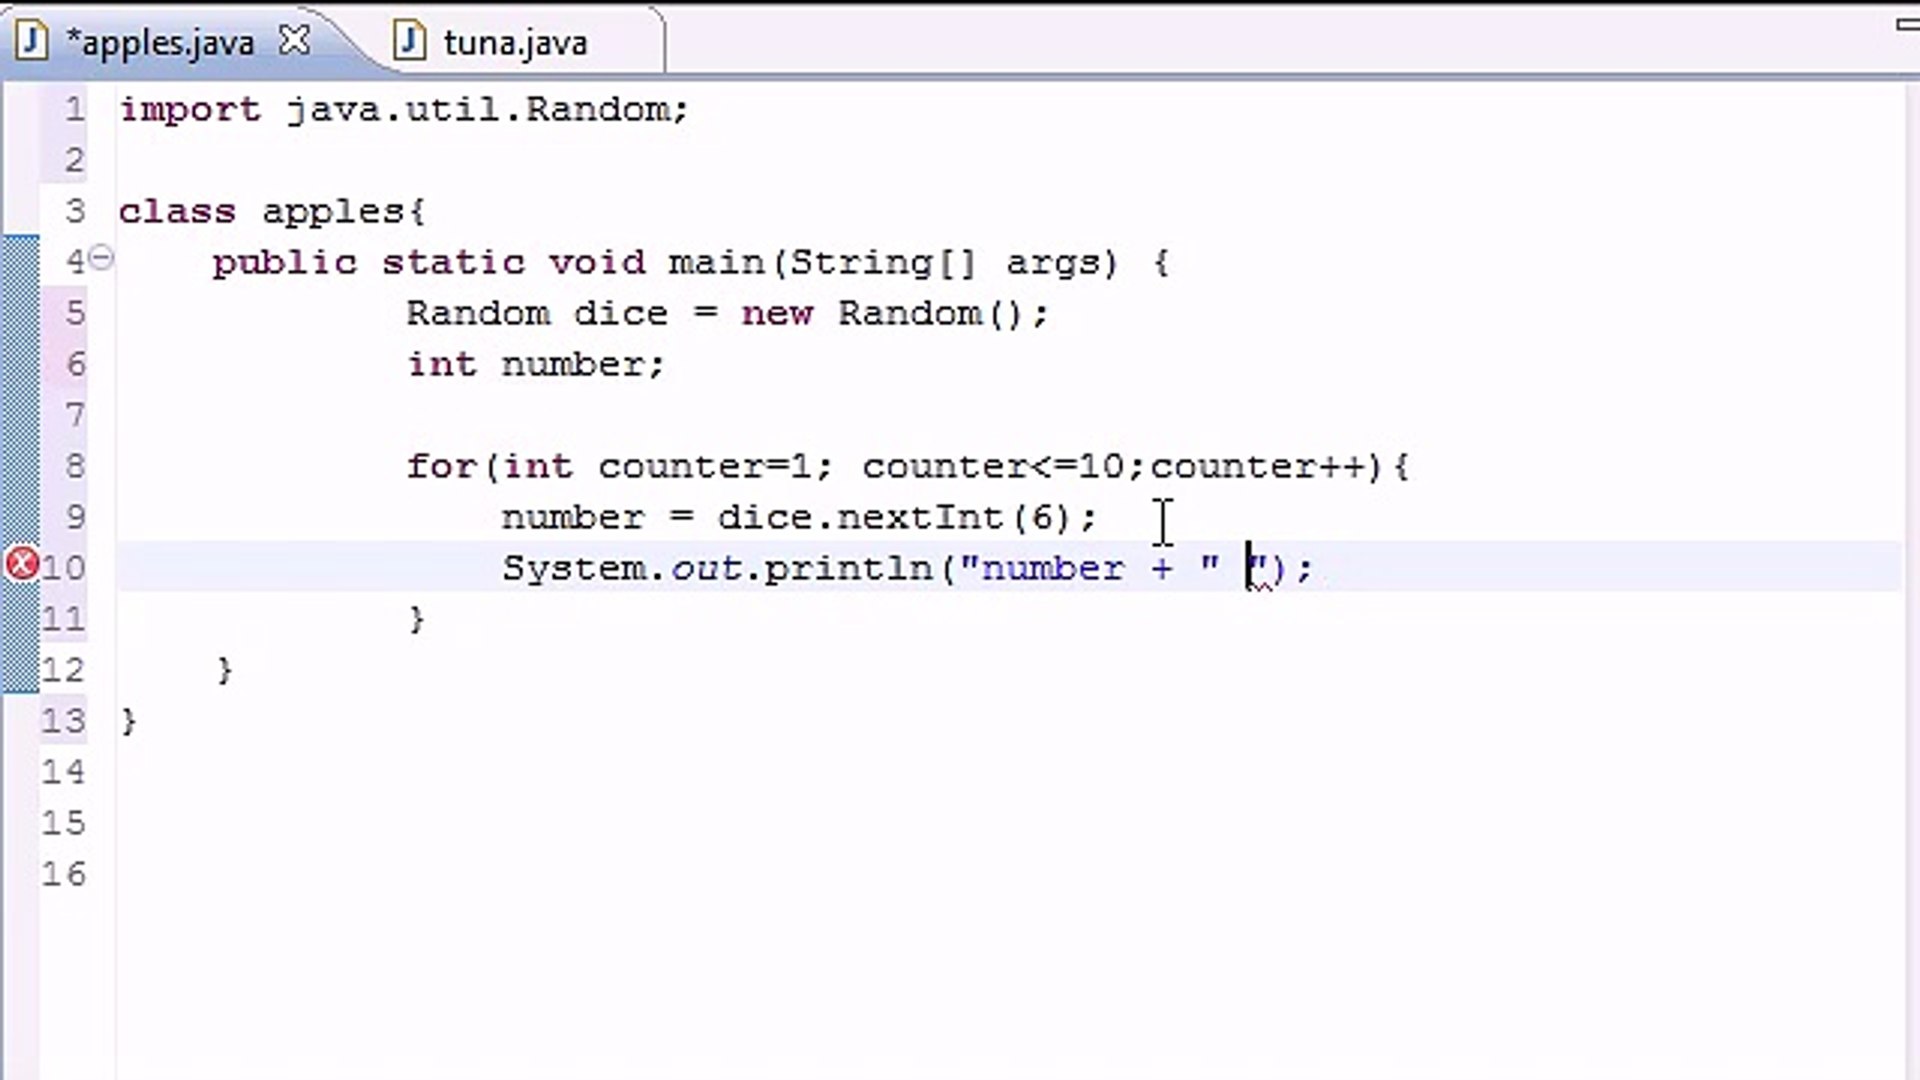Click the Java file icon on the apples.java tab

(32, 41)
